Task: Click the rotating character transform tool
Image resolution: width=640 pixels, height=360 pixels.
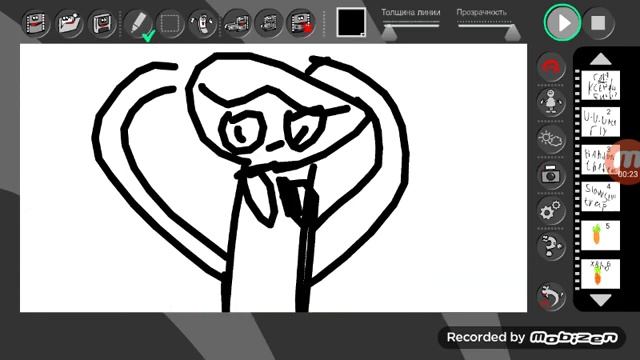Action: [x=203, y=23]
